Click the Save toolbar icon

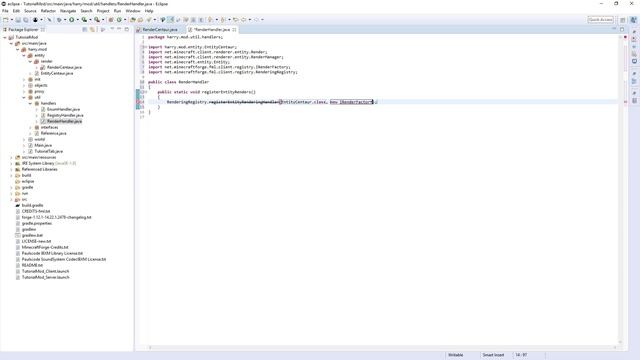(18, 20)
